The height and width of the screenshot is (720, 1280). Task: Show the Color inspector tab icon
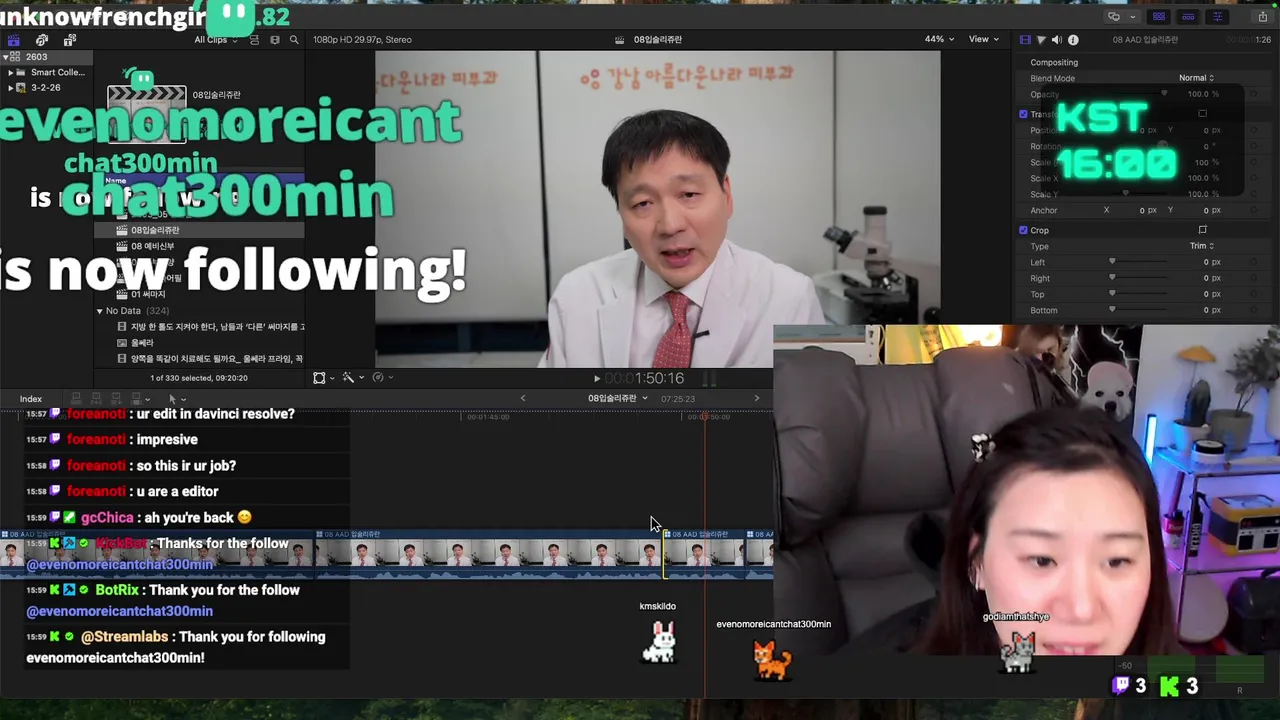[x=1041, y=40]
